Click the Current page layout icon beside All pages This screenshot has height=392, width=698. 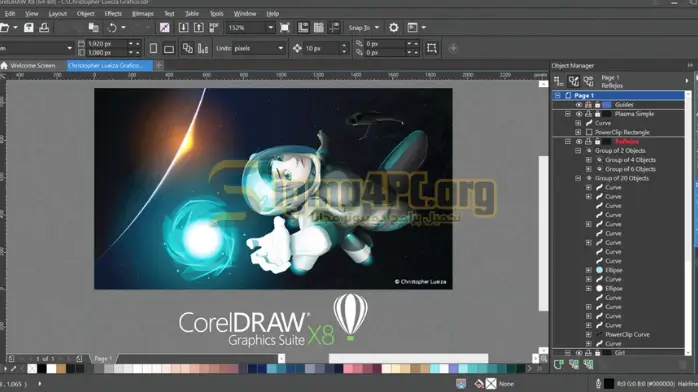click(x=203, y=48)
